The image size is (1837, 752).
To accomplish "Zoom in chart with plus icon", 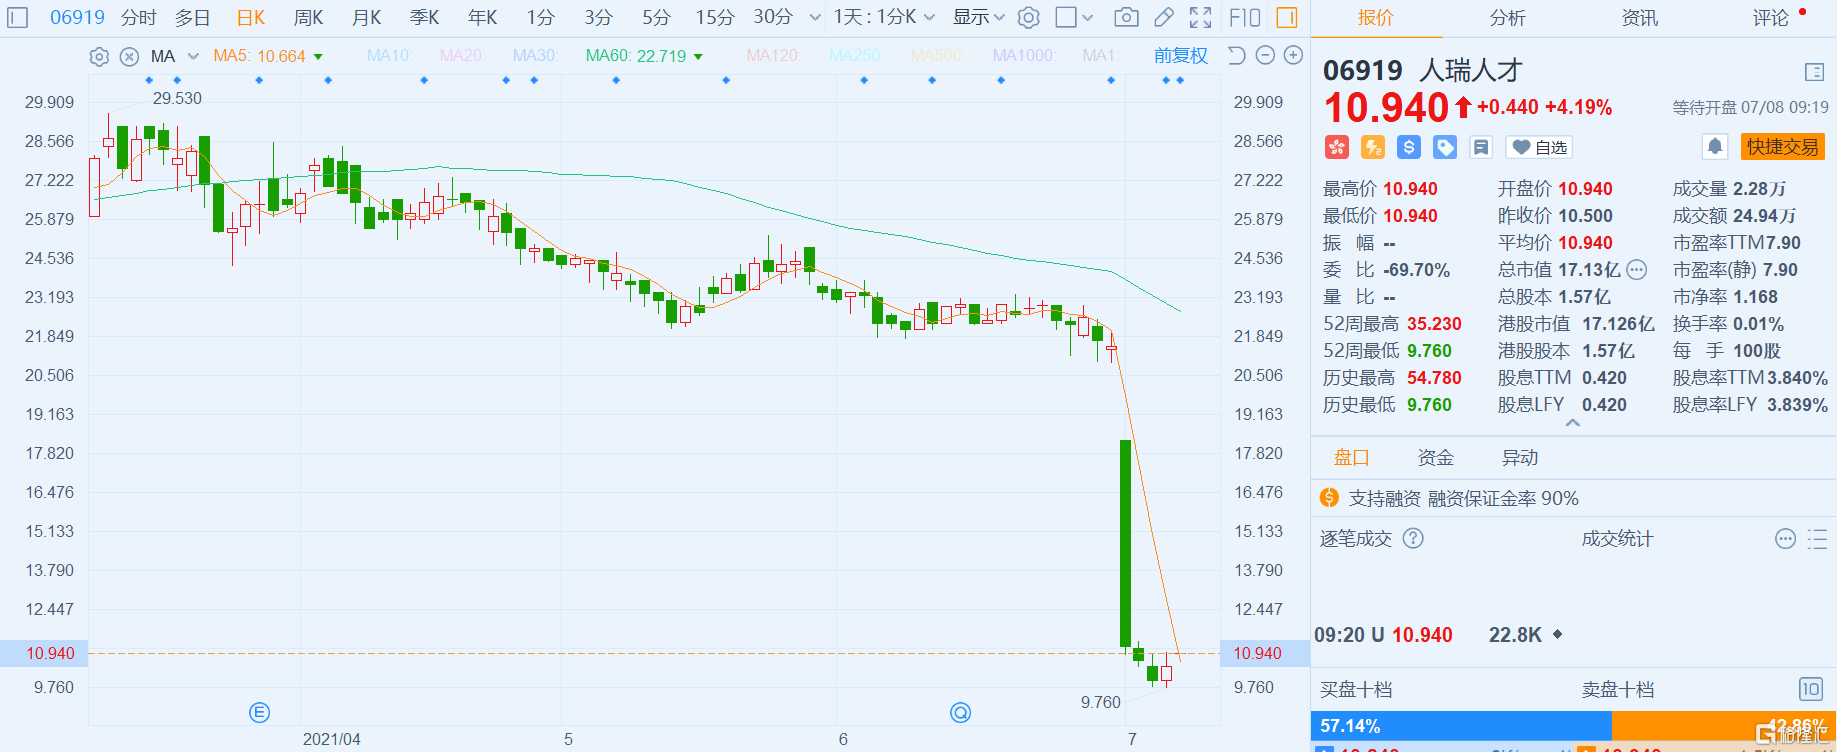I will pyautogui.click(x=1293, y=55).
